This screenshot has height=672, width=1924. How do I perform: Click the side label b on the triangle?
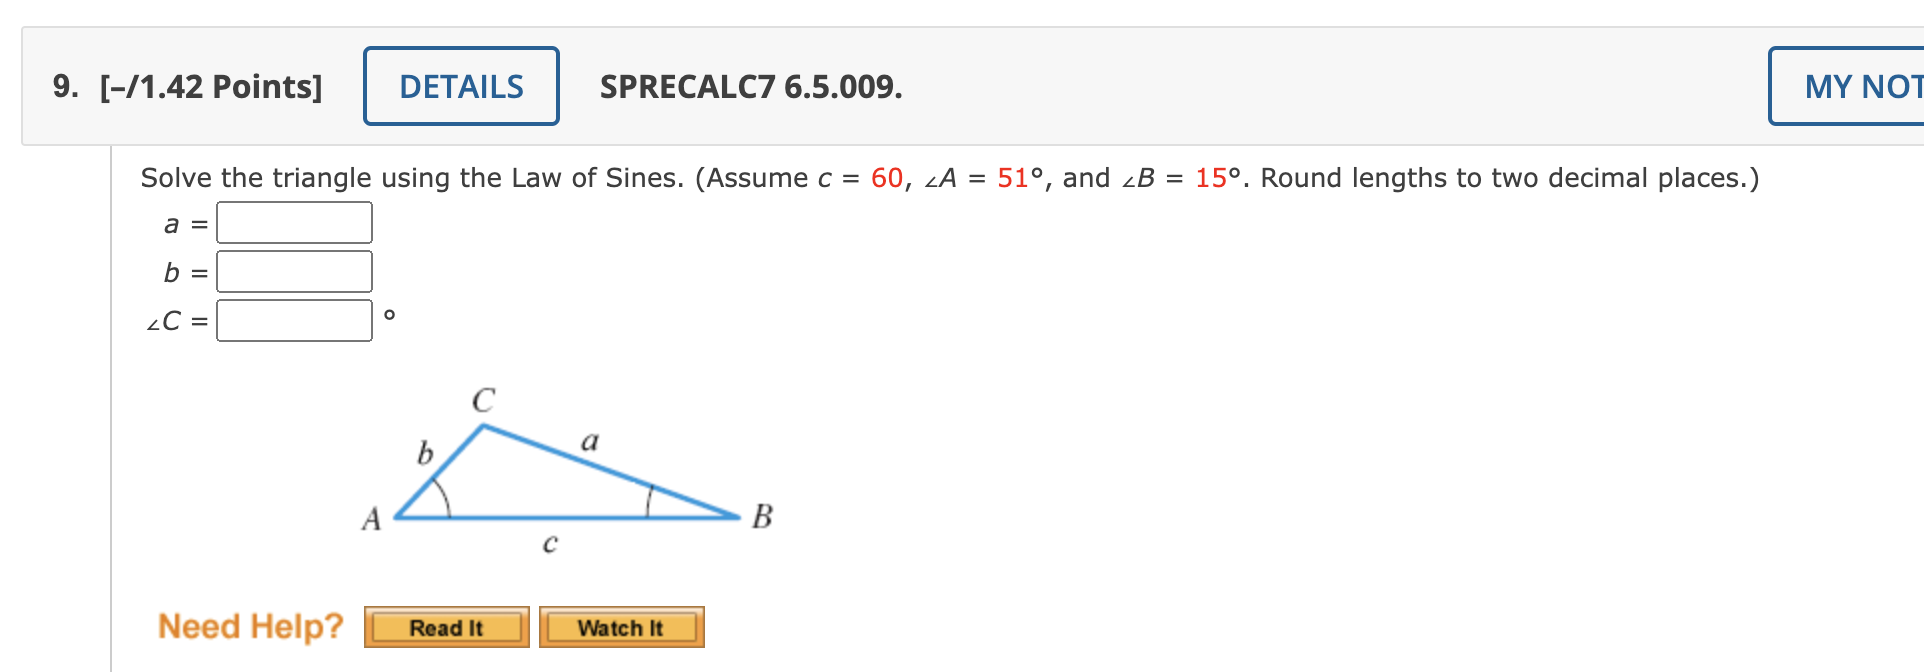(425, 454)
